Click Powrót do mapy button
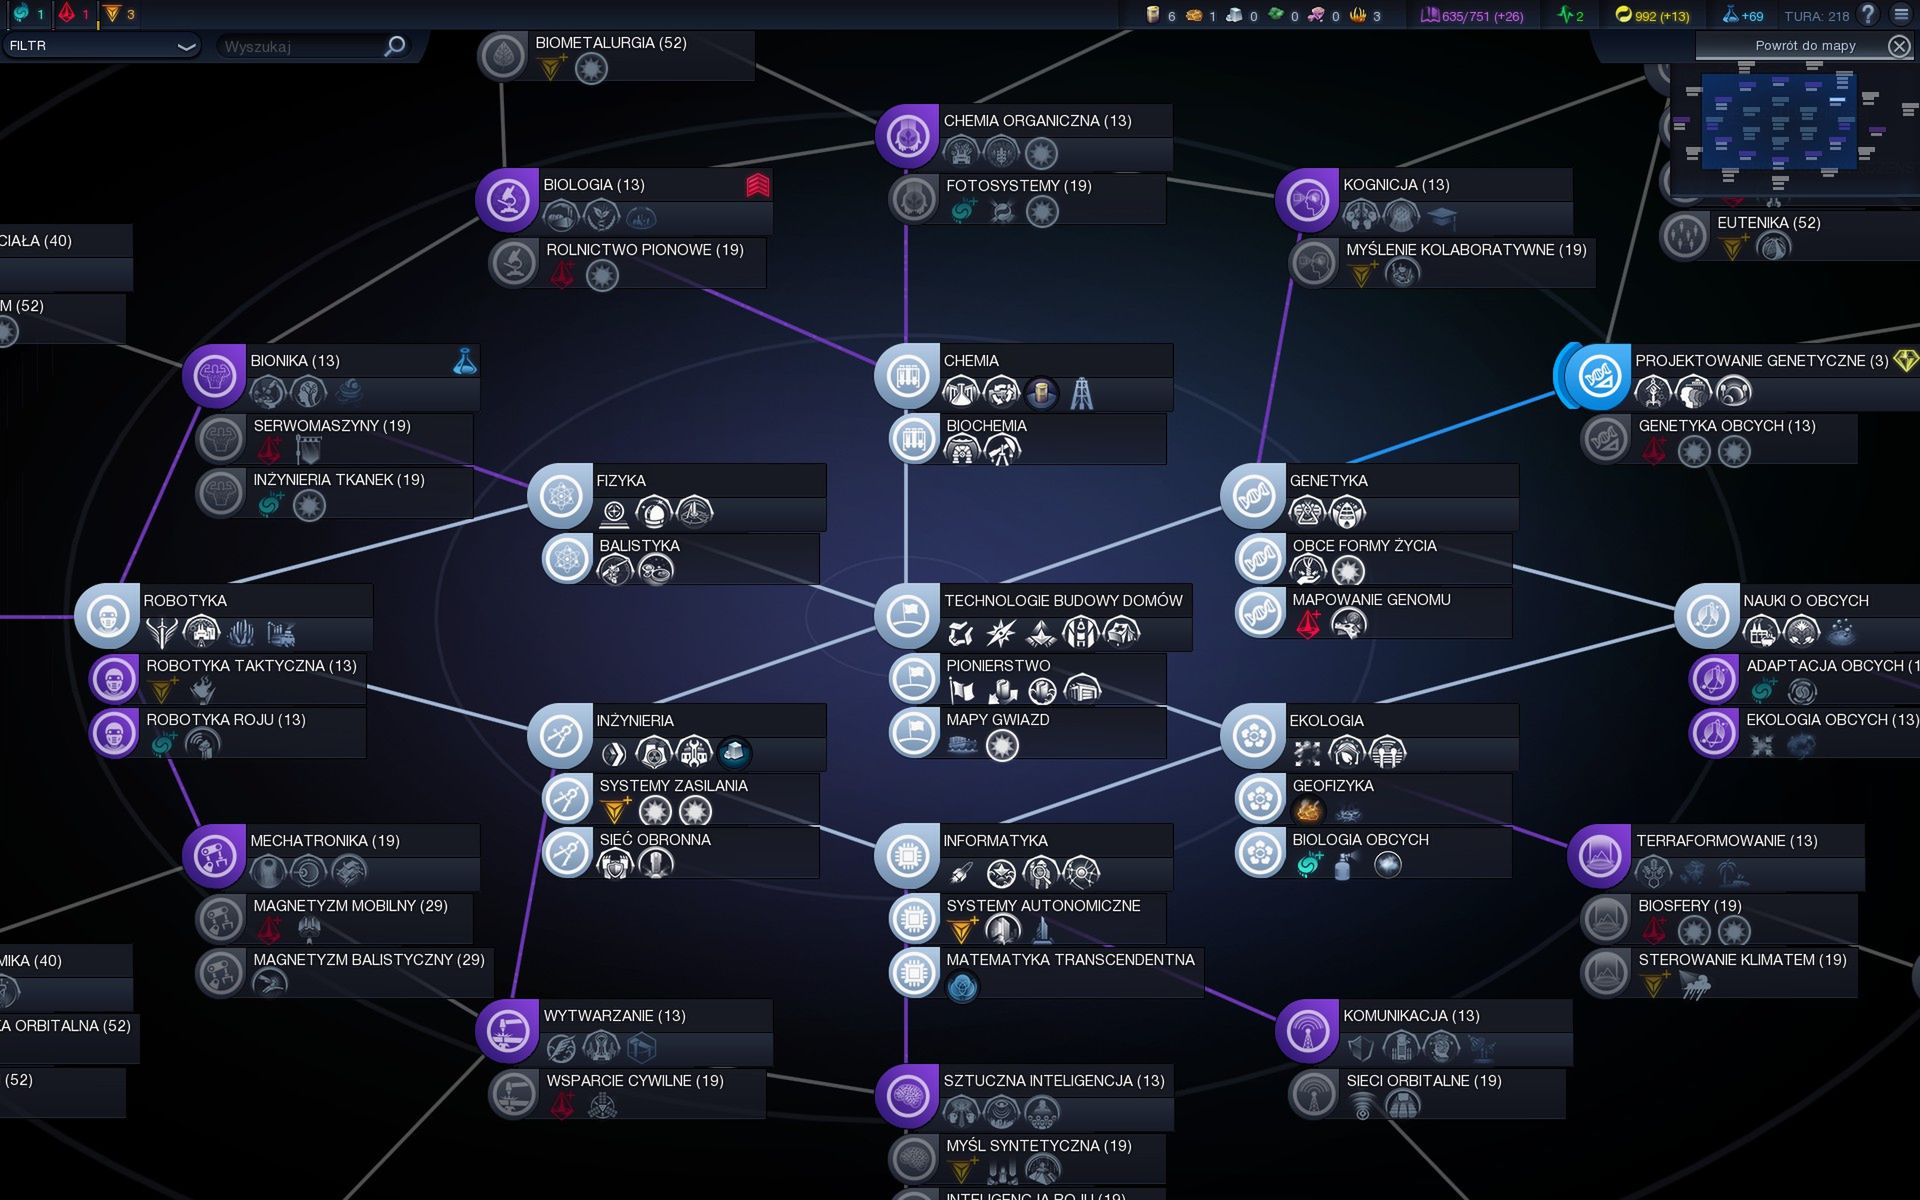Image resolution: width=1920 pixels, height=1200 pixels. coord(1804,46)
